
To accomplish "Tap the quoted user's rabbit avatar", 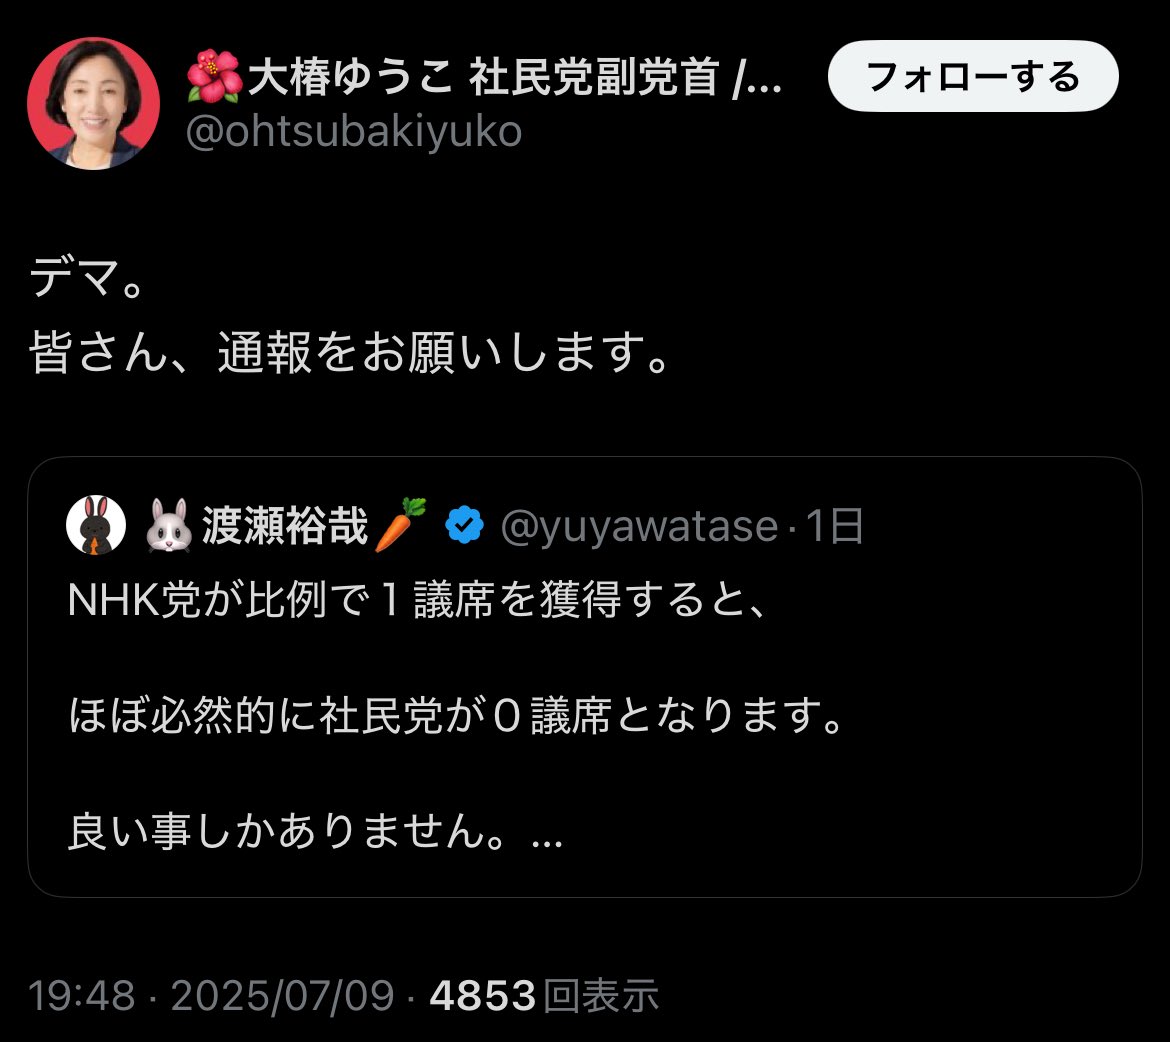I will click(x=96, y=525).
